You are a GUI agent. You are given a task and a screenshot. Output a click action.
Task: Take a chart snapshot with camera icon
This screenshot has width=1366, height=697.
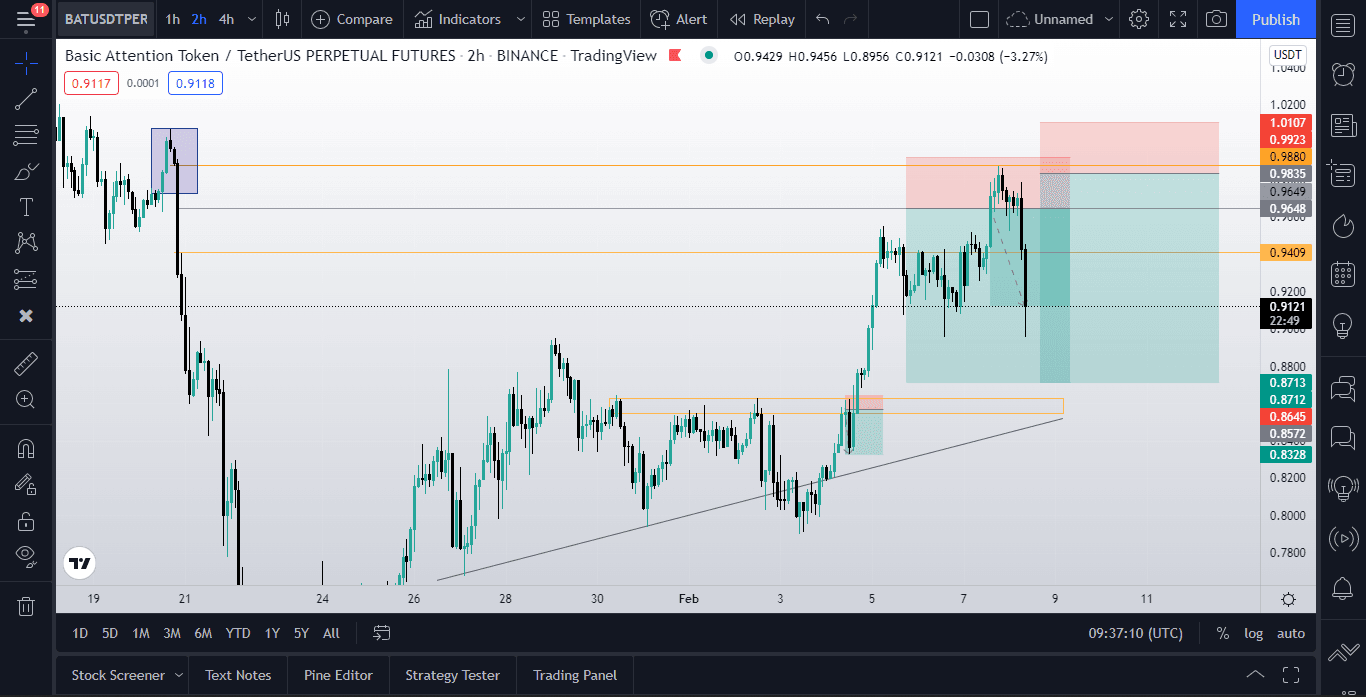click(1216, 19)
